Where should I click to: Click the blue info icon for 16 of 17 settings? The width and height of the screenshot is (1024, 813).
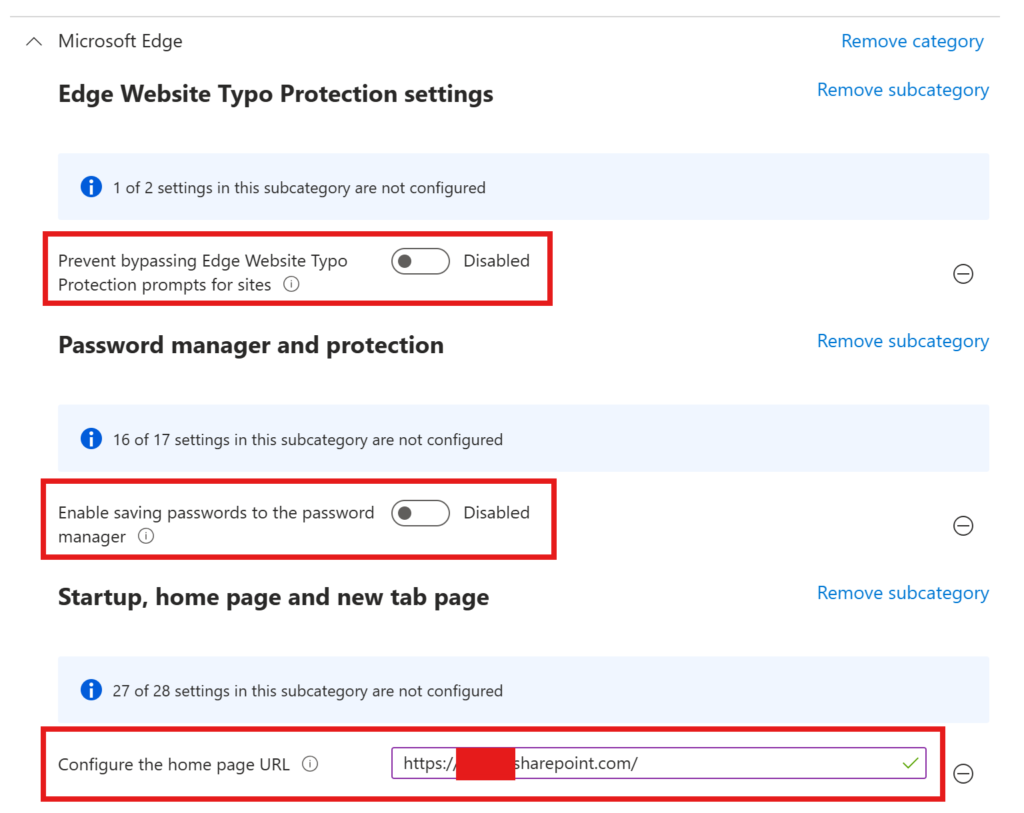click(91, 439)
